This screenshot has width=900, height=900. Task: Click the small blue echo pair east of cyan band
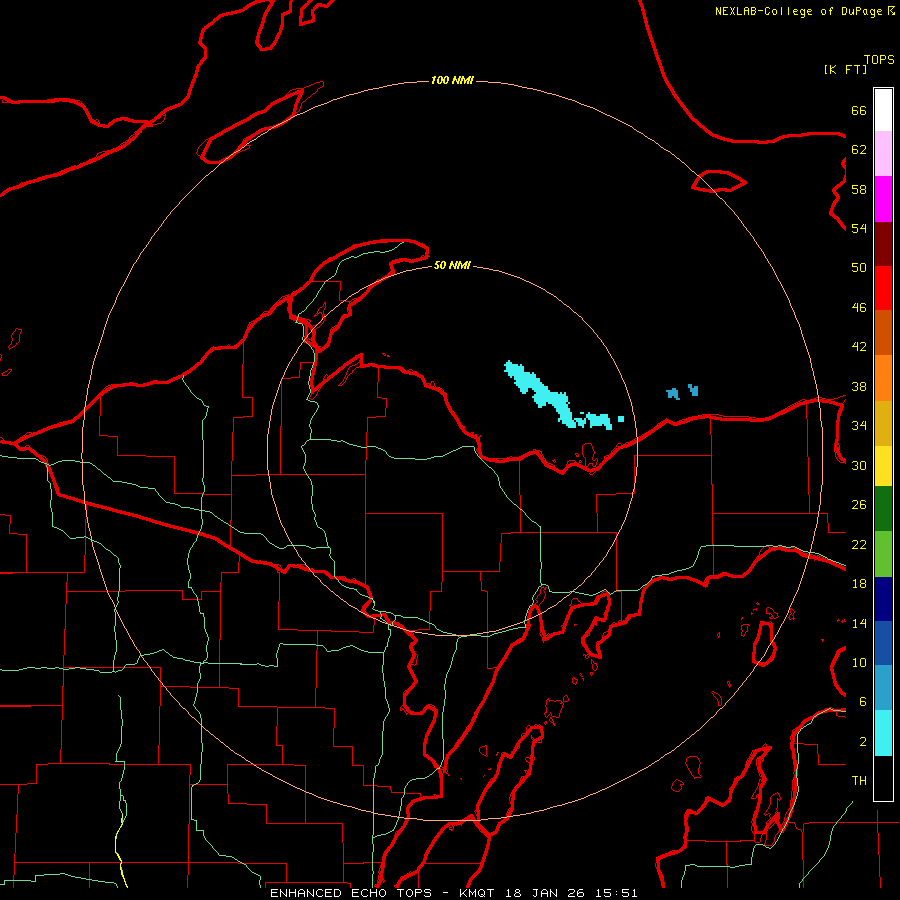682,392
